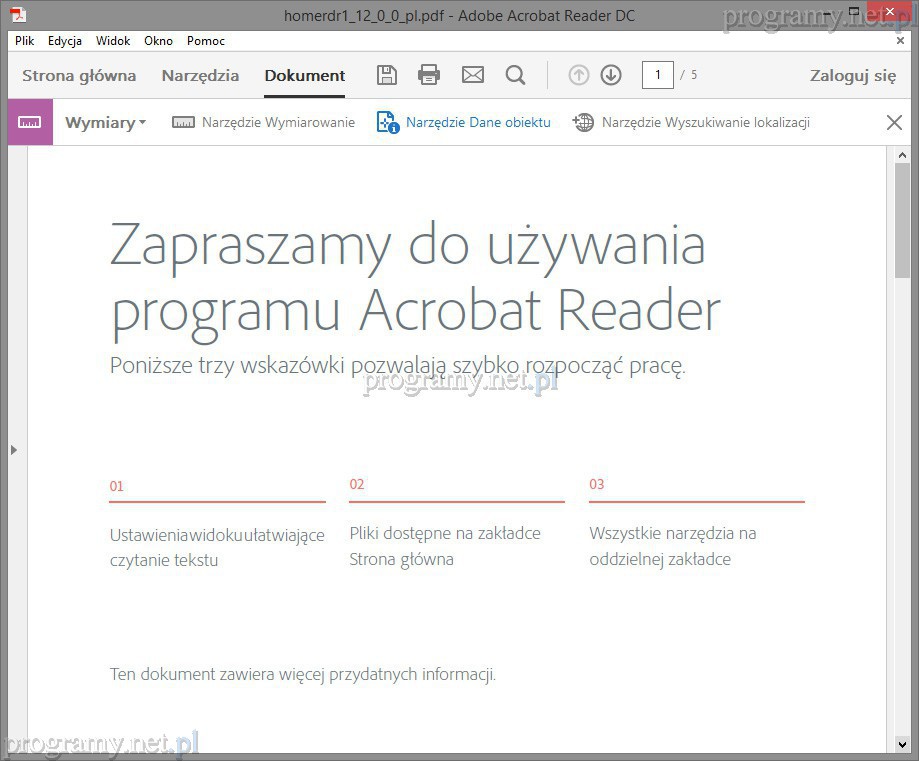
Task: Click the Zaloguj się sign-in button
Action: (852, 75)
